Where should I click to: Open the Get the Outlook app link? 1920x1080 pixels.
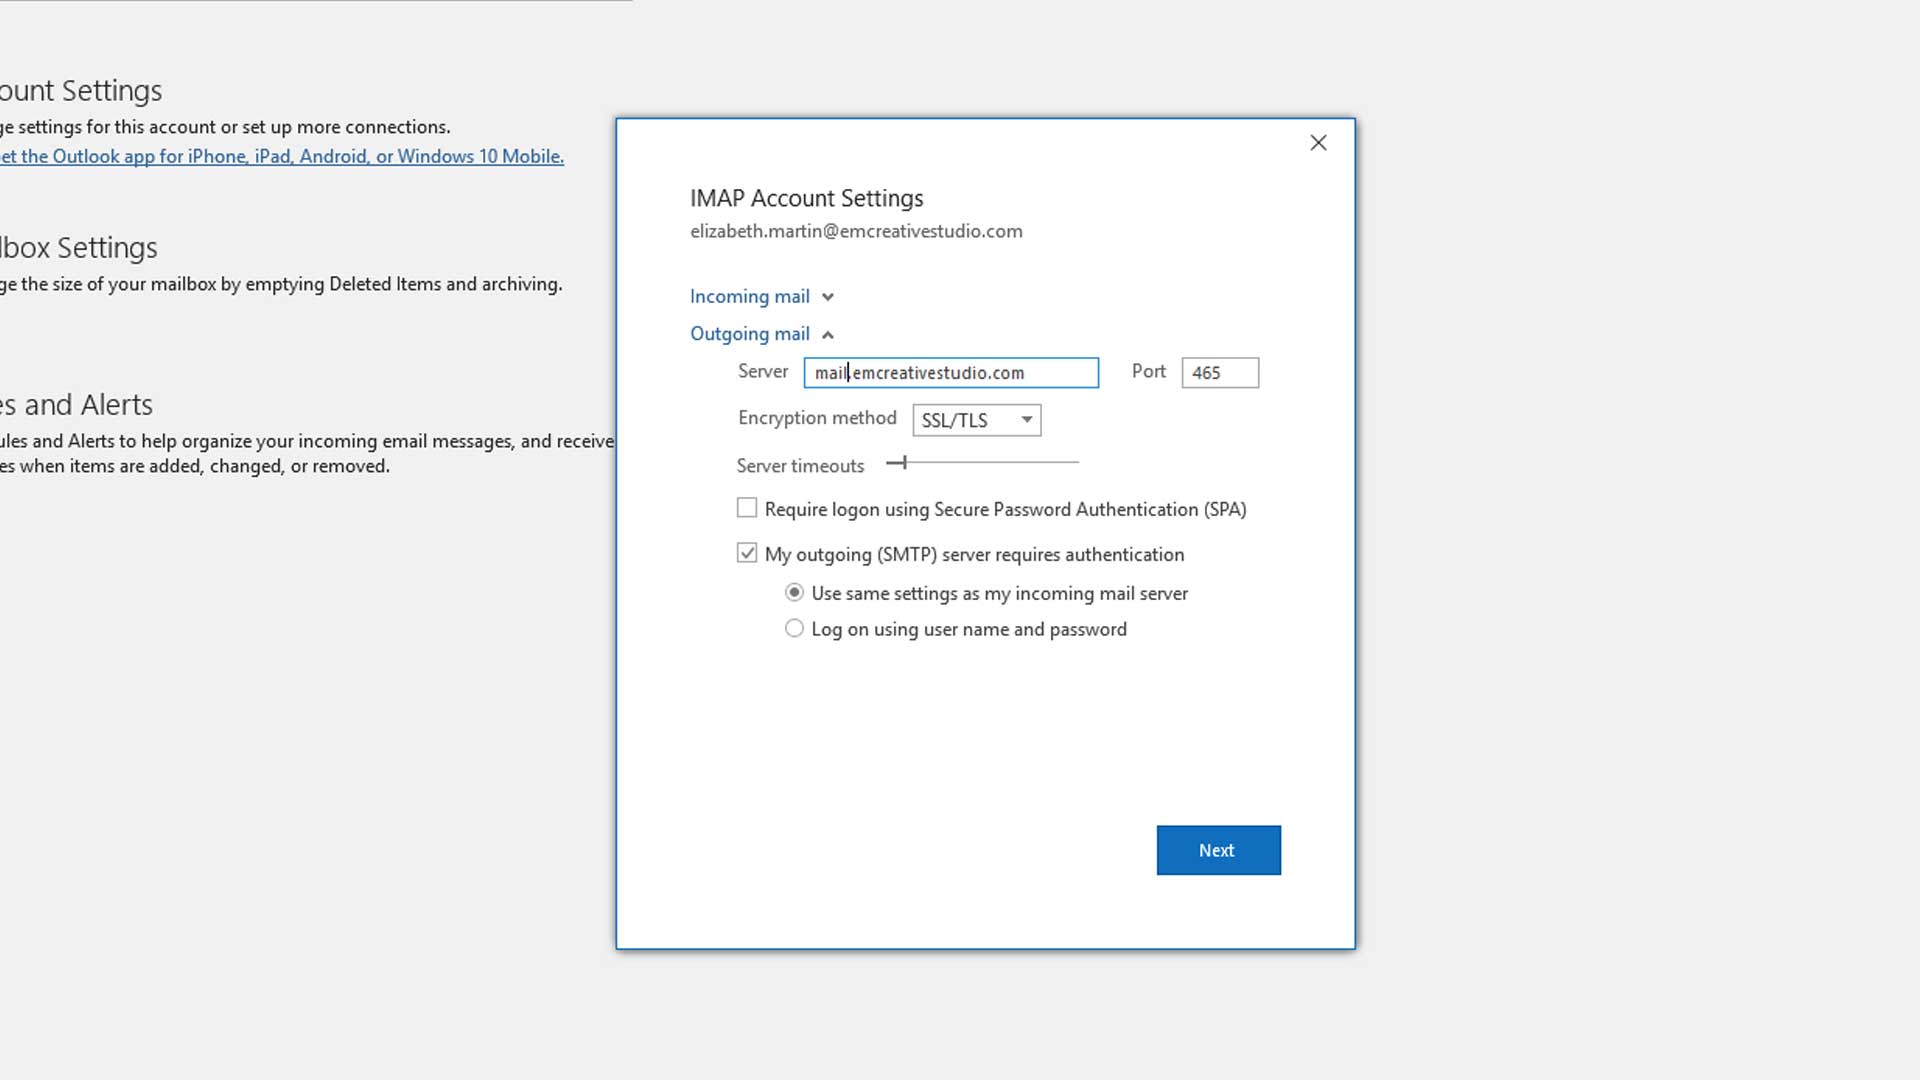282,157
